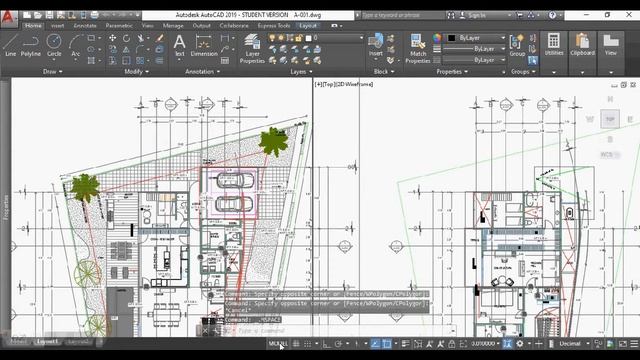Open the Annotate ribbon tab
This screenshot has height=360, width=640.
[x=85, y=25]
